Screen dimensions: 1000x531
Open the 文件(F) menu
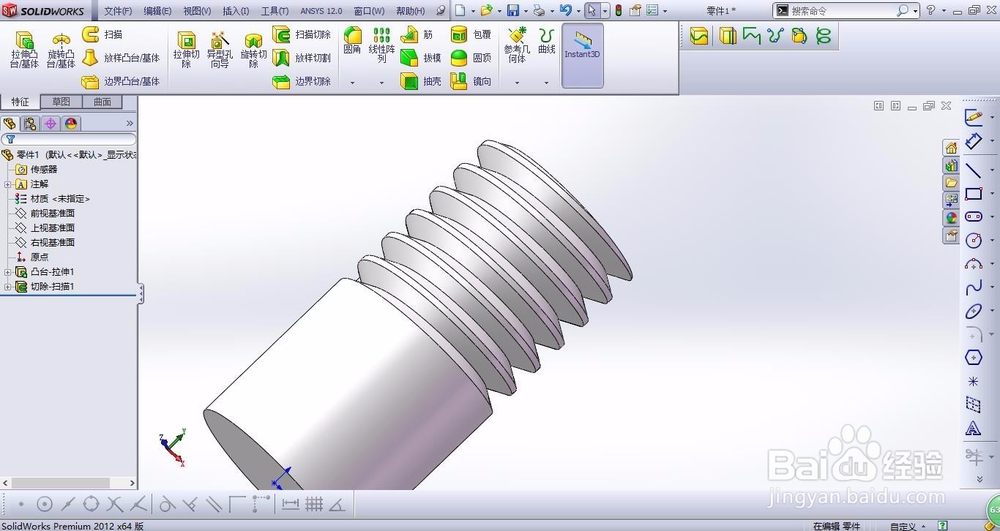click(x=118, y=11)
